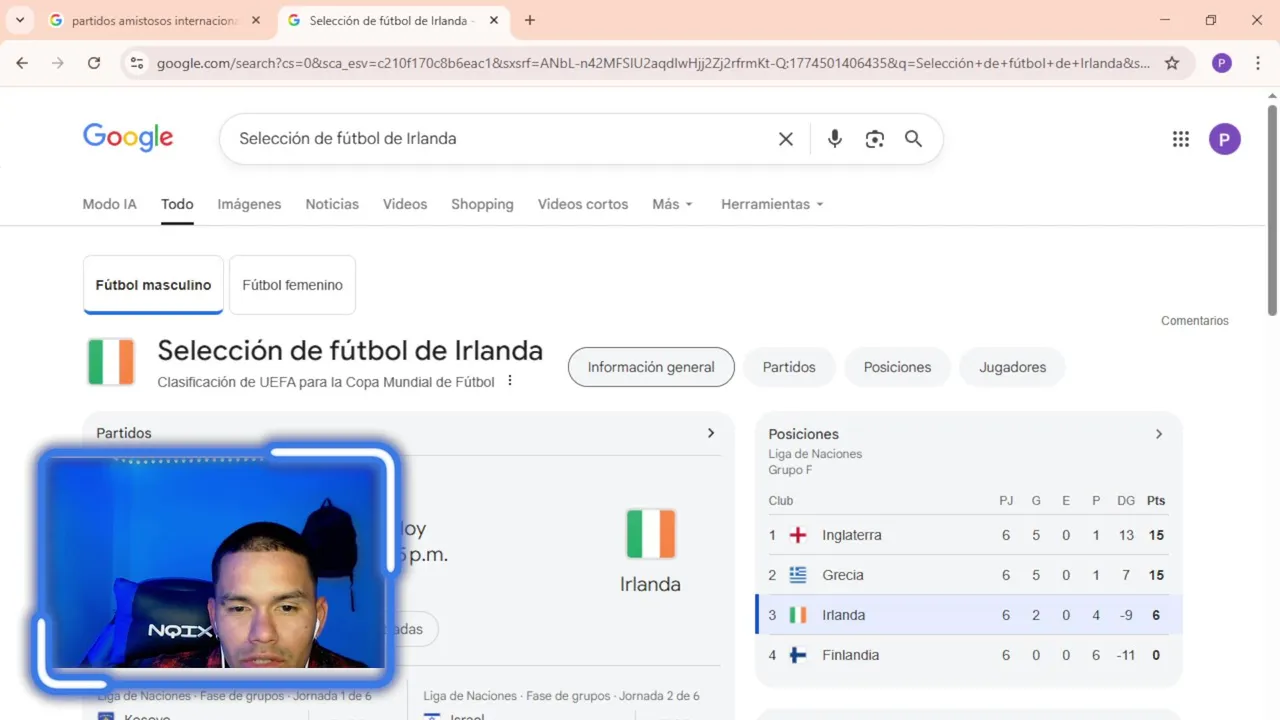
Task: Go back to previous page
Action: (22, 63)
